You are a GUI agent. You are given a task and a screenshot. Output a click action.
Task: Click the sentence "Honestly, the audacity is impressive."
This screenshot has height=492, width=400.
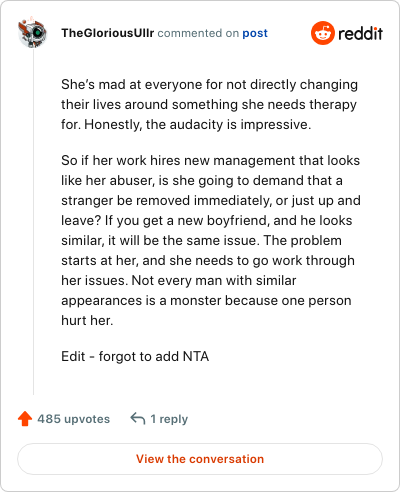click(198, 124)
